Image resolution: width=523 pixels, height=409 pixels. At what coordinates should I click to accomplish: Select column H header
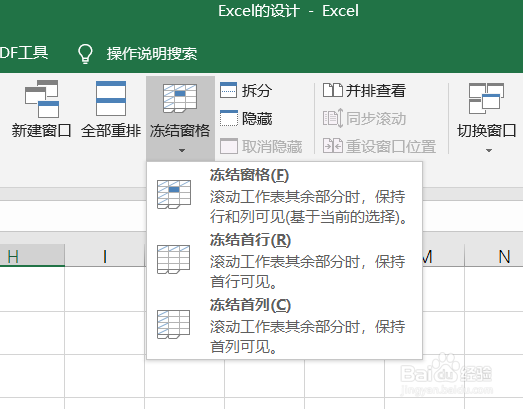click(32, 256)
